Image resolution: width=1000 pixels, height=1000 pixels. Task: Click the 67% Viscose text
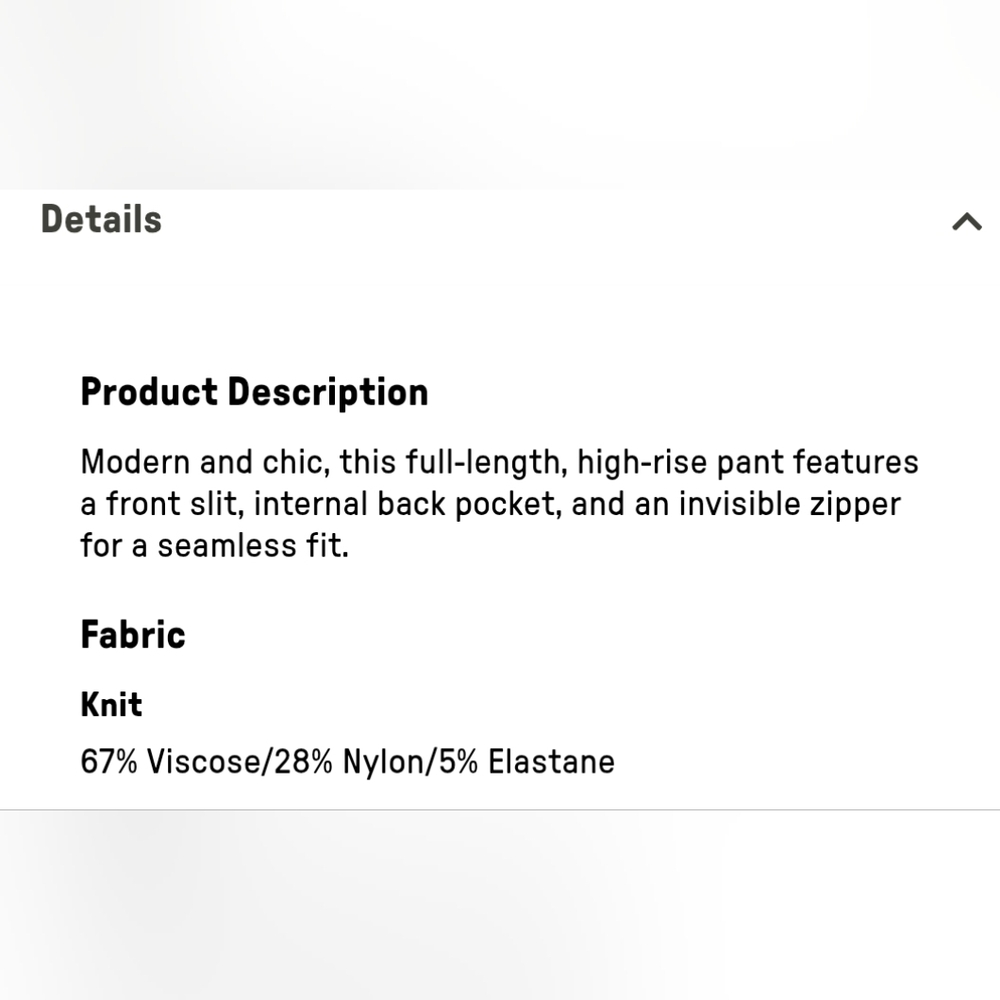click(170, 761)
